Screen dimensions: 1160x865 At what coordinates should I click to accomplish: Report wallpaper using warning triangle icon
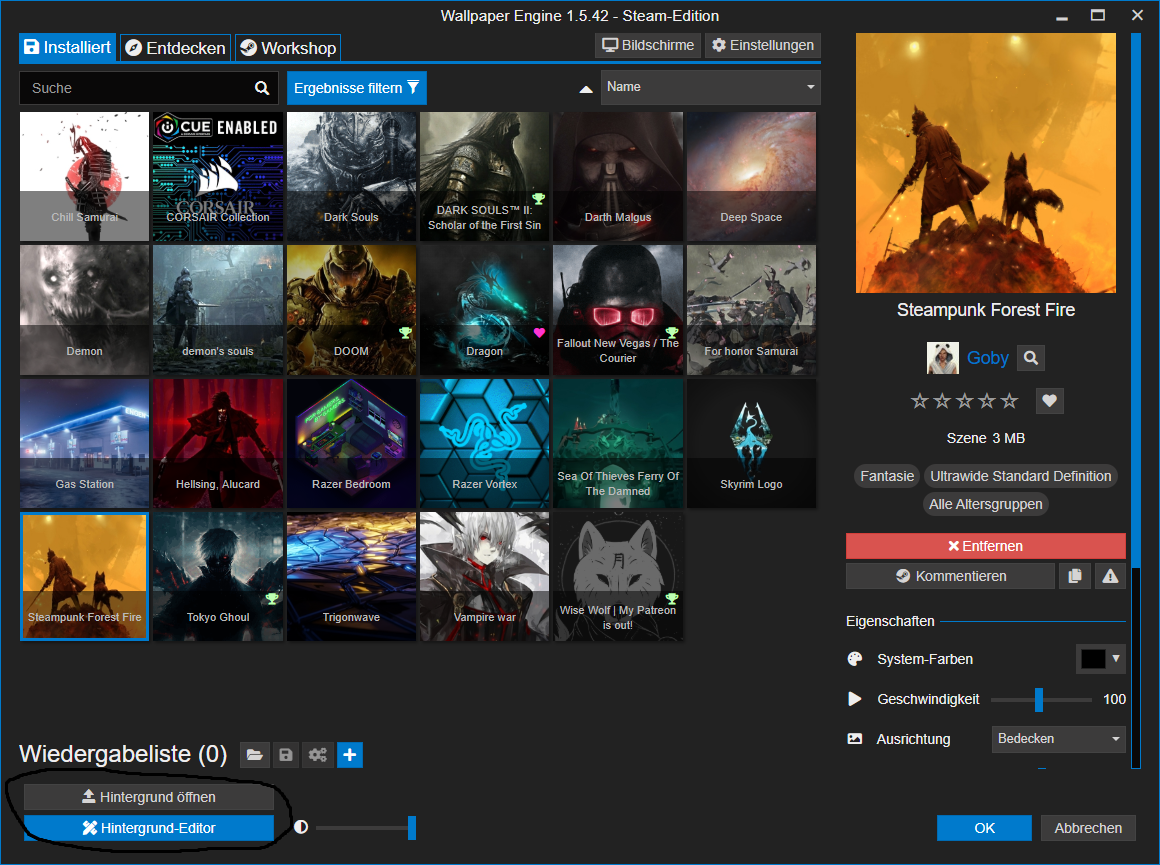coord(1110,576)
